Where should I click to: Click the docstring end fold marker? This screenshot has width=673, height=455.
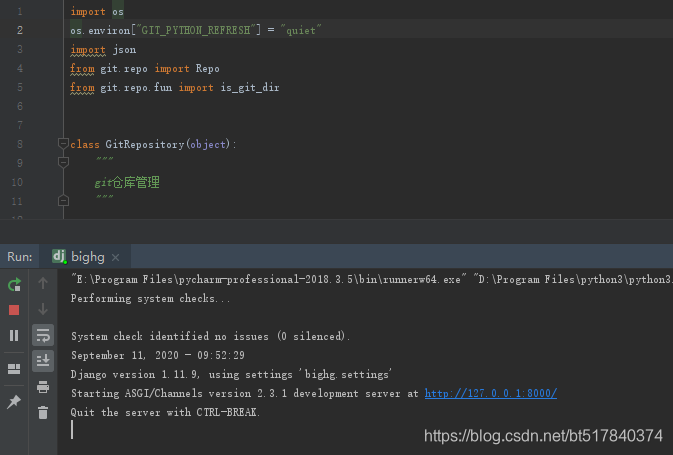click(63, 200)
